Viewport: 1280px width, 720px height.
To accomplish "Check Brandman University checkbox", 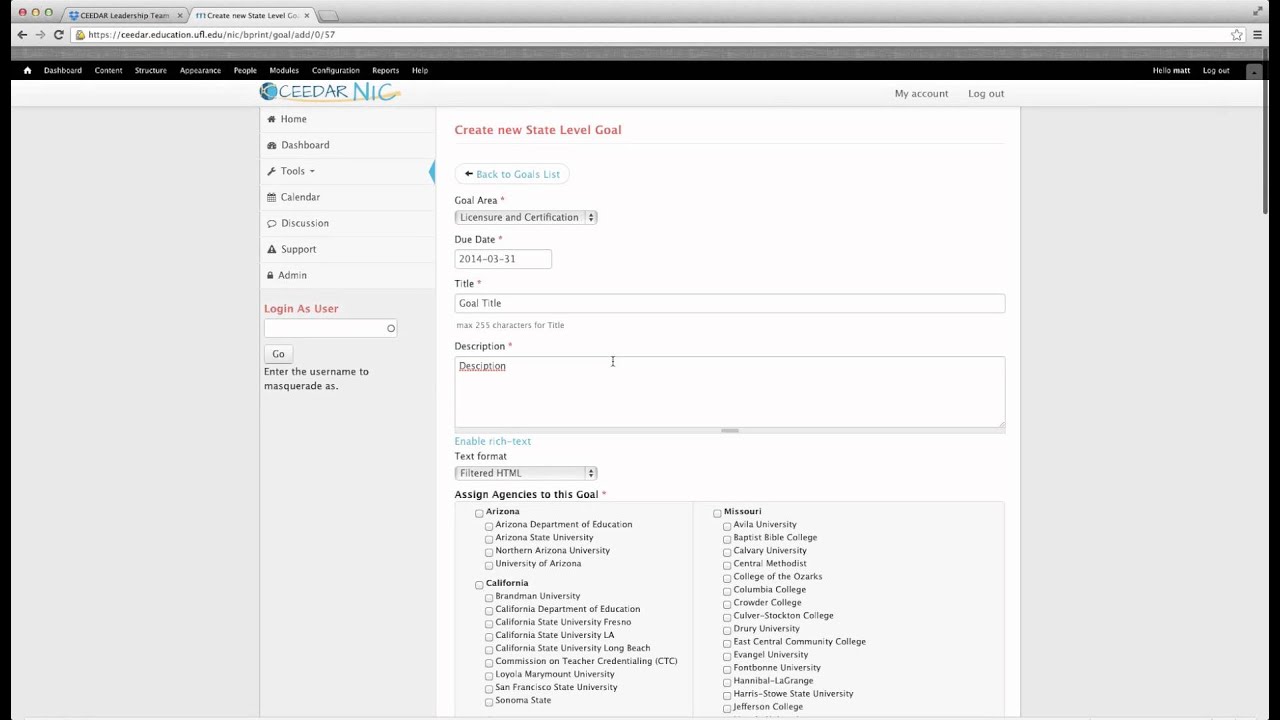I will (x=489, y=598).
